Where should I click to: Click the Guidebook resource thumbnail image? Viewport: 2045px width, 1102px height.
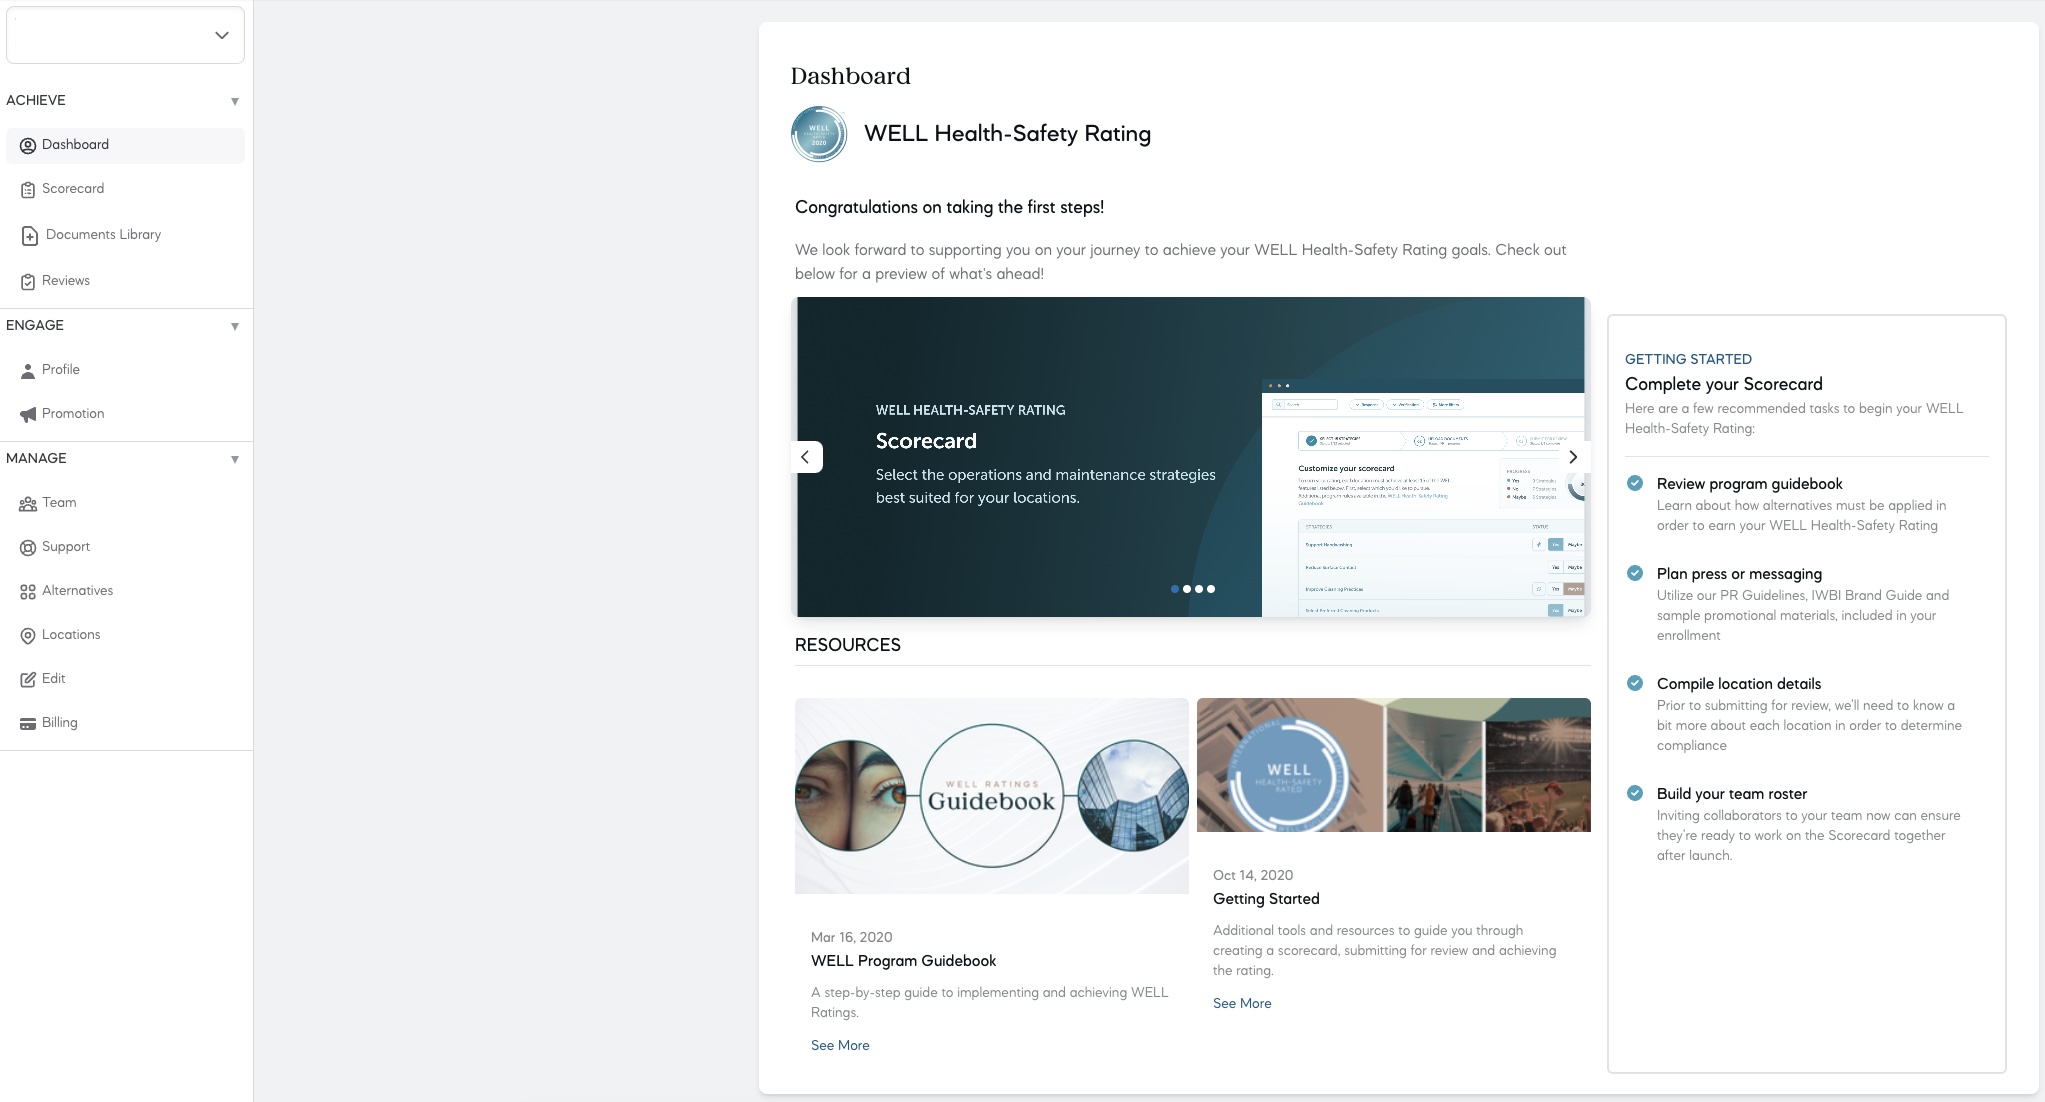pyautogui.click(x=992, y=796)
